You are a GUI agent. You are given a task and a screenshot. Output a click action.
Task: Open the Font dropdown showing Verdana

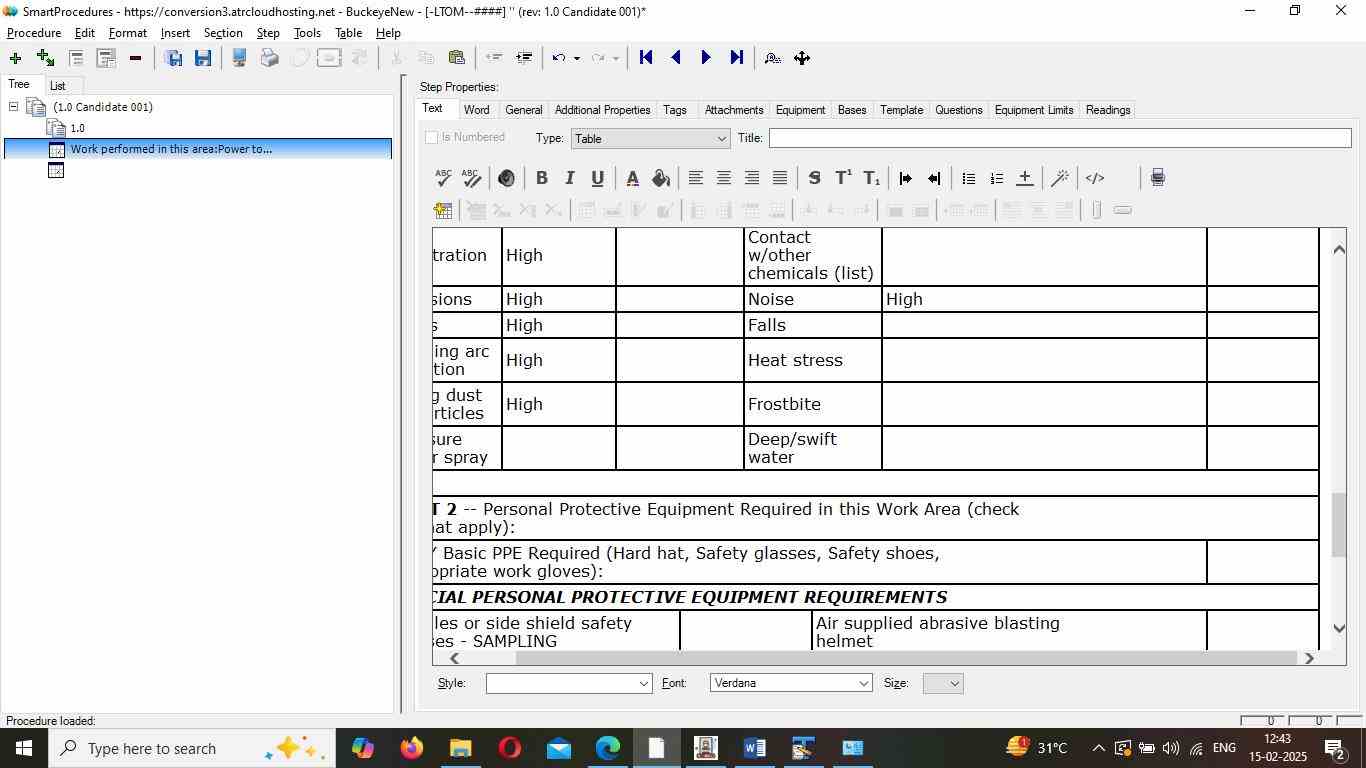[x=791, y=683]
